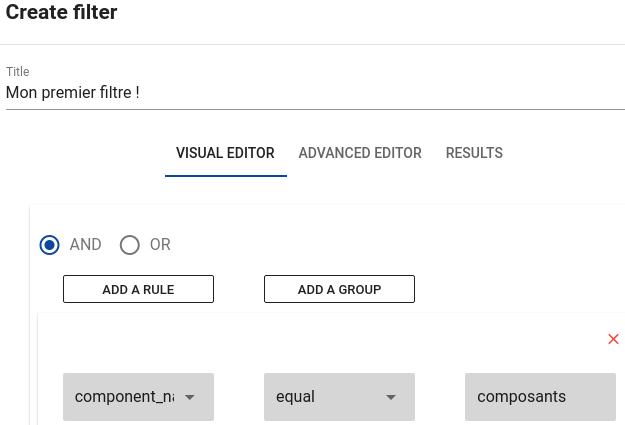Click the Add a Group button
Screen dimensions: 625x425
point(339,290)
